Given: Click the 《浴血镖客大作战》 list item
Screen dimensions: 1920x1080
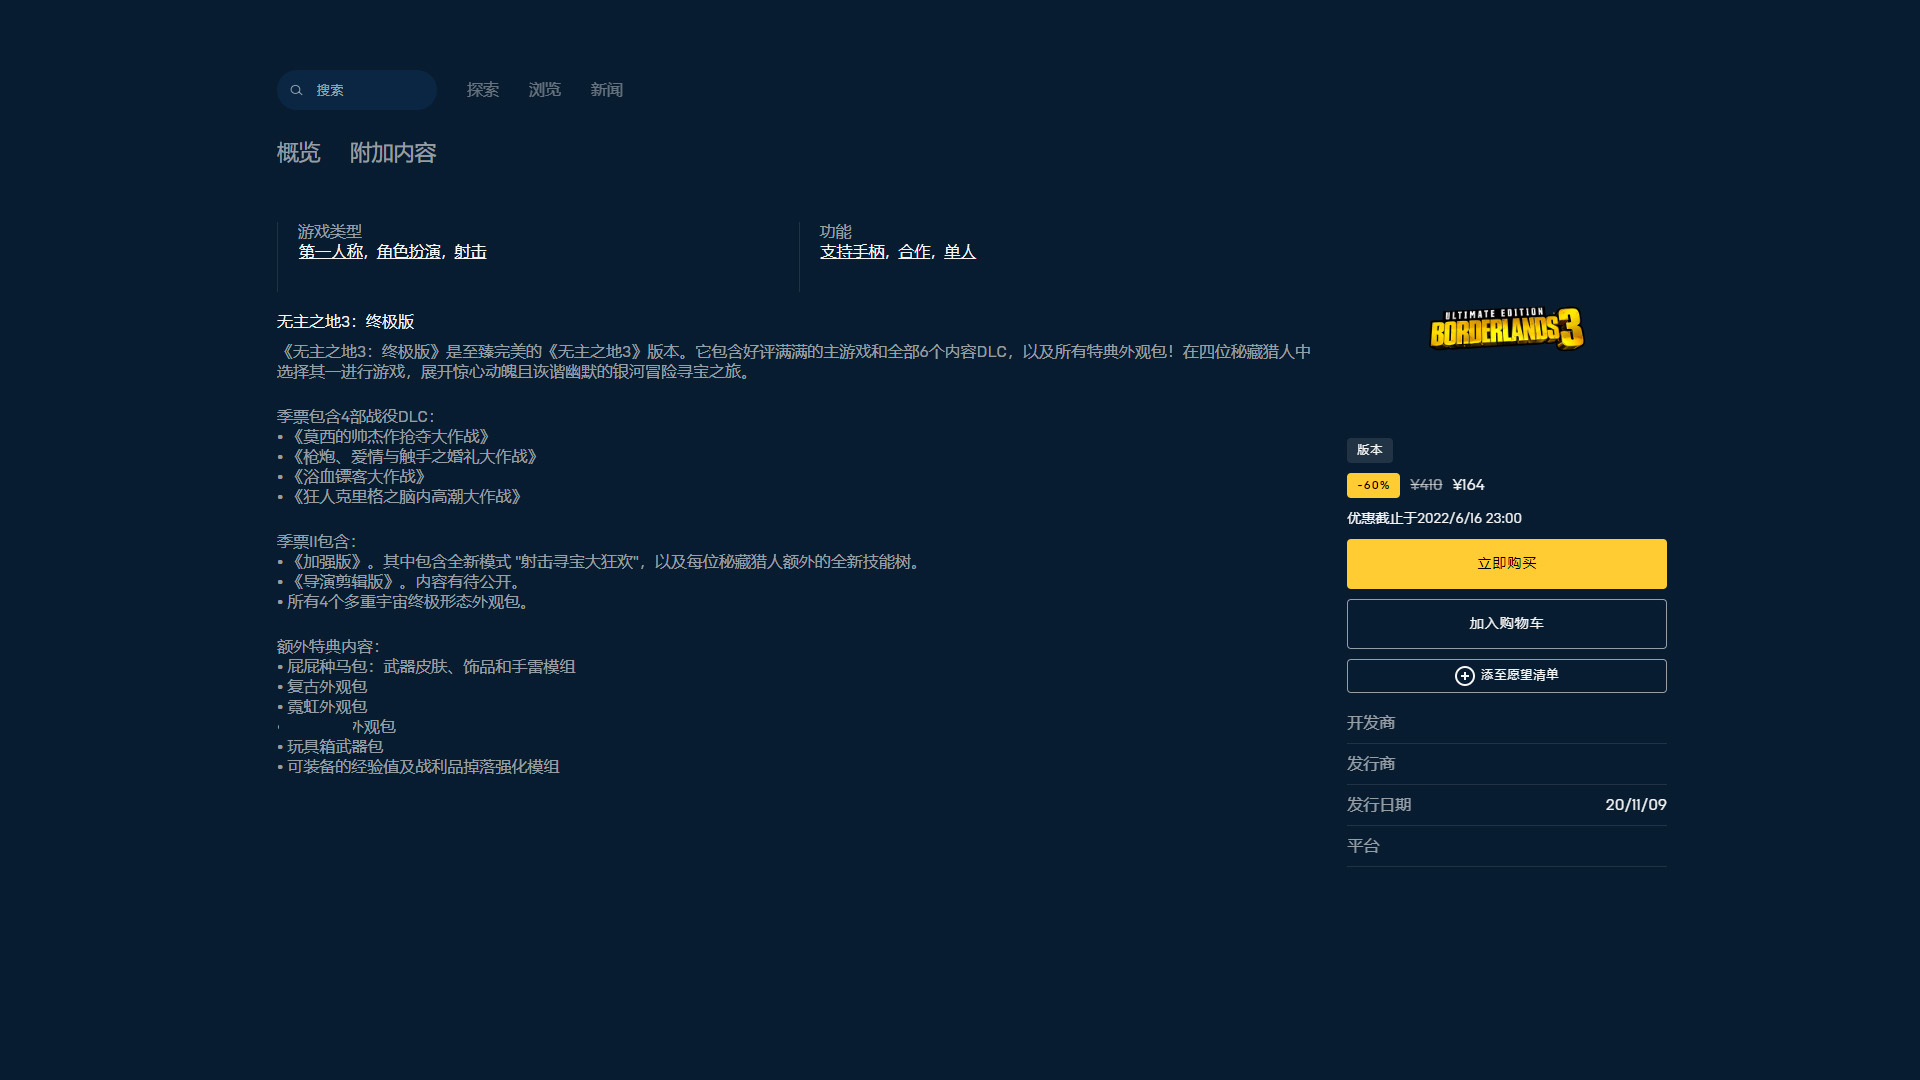Looking at the screenshot, I should [x=352, y=477].
